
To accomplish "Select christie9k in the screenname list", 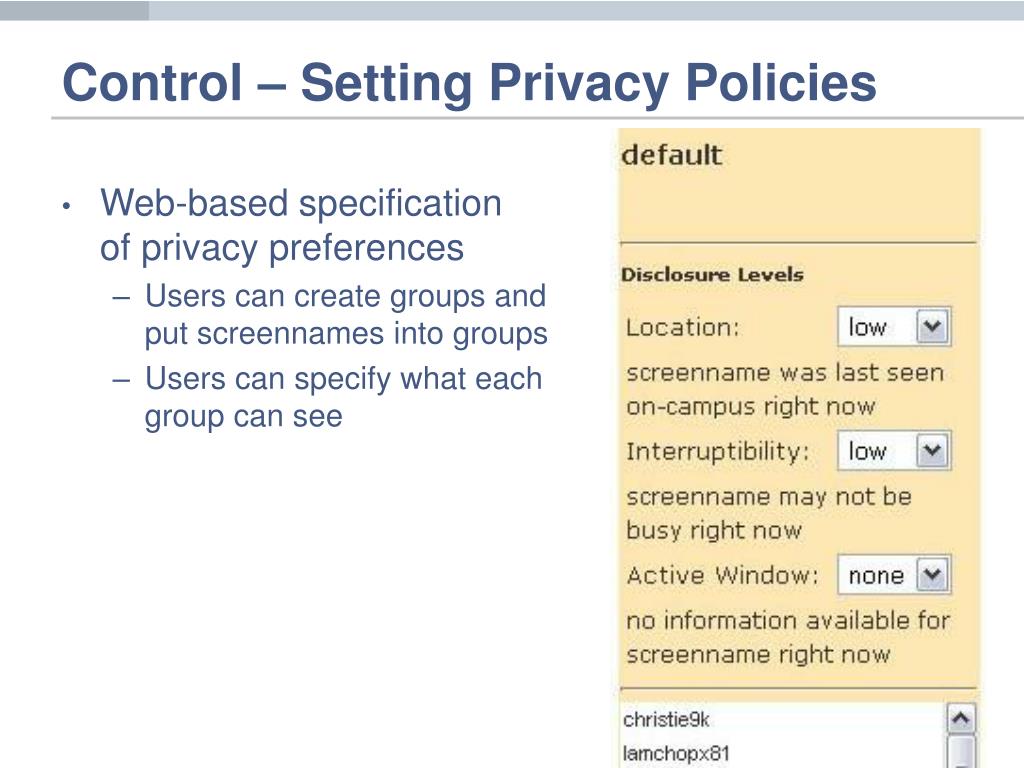I will 666,720.
